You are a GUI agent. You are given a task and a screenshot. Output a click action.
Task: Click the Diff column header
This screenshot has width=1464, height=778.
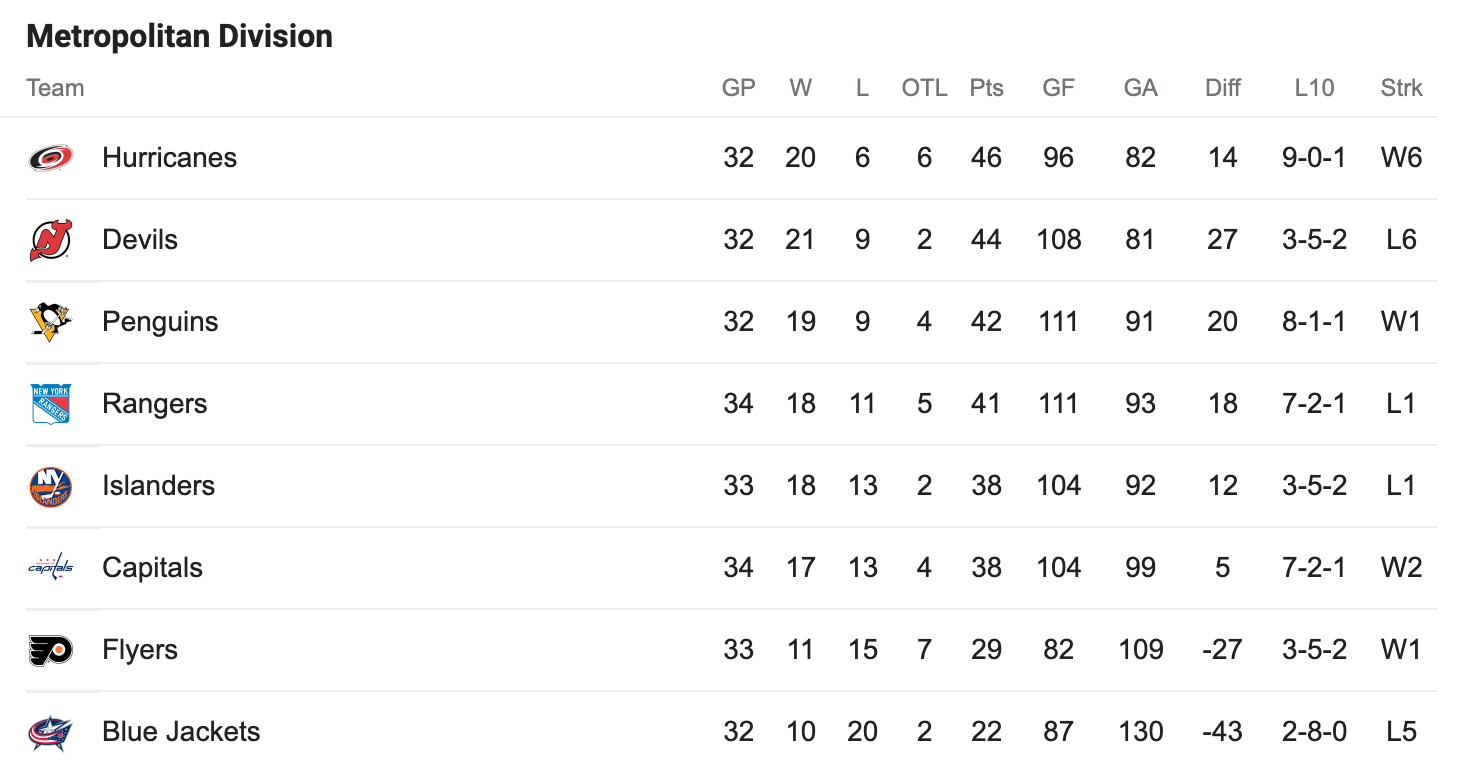coord(1222,88)
